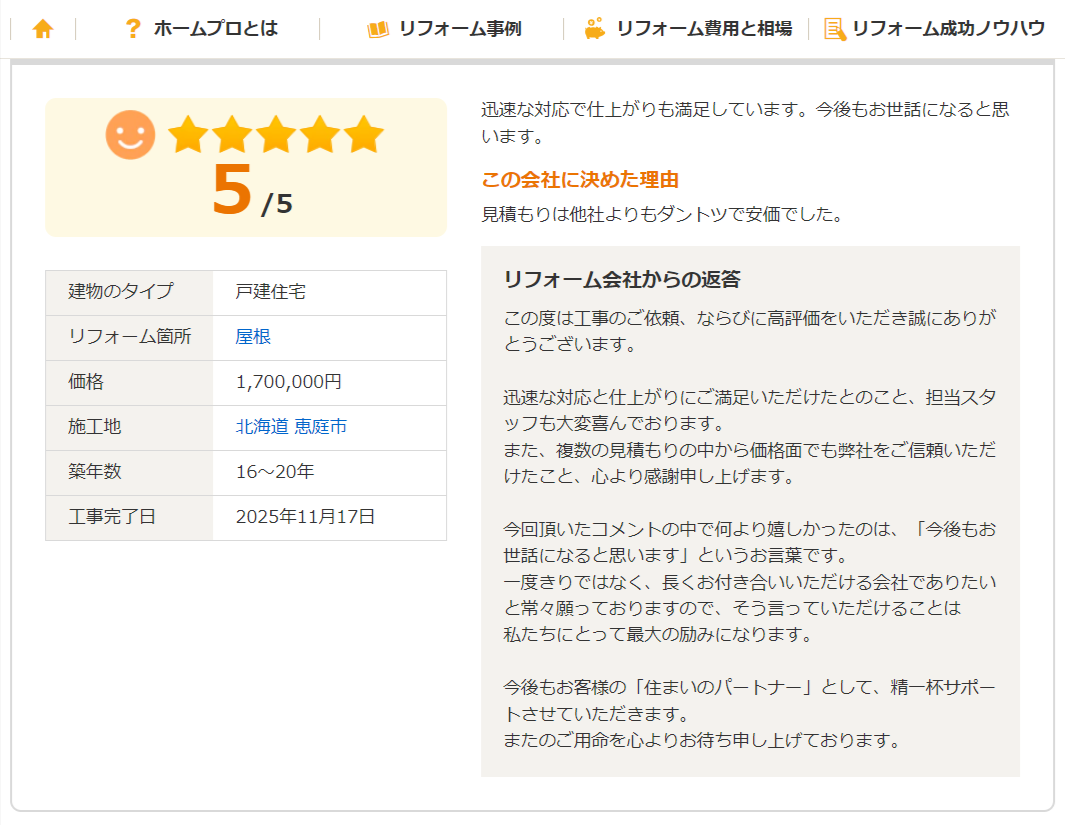Click the piggy bank icon in navigation
This screenshot has width=1065, height=825.
[595, 29]
